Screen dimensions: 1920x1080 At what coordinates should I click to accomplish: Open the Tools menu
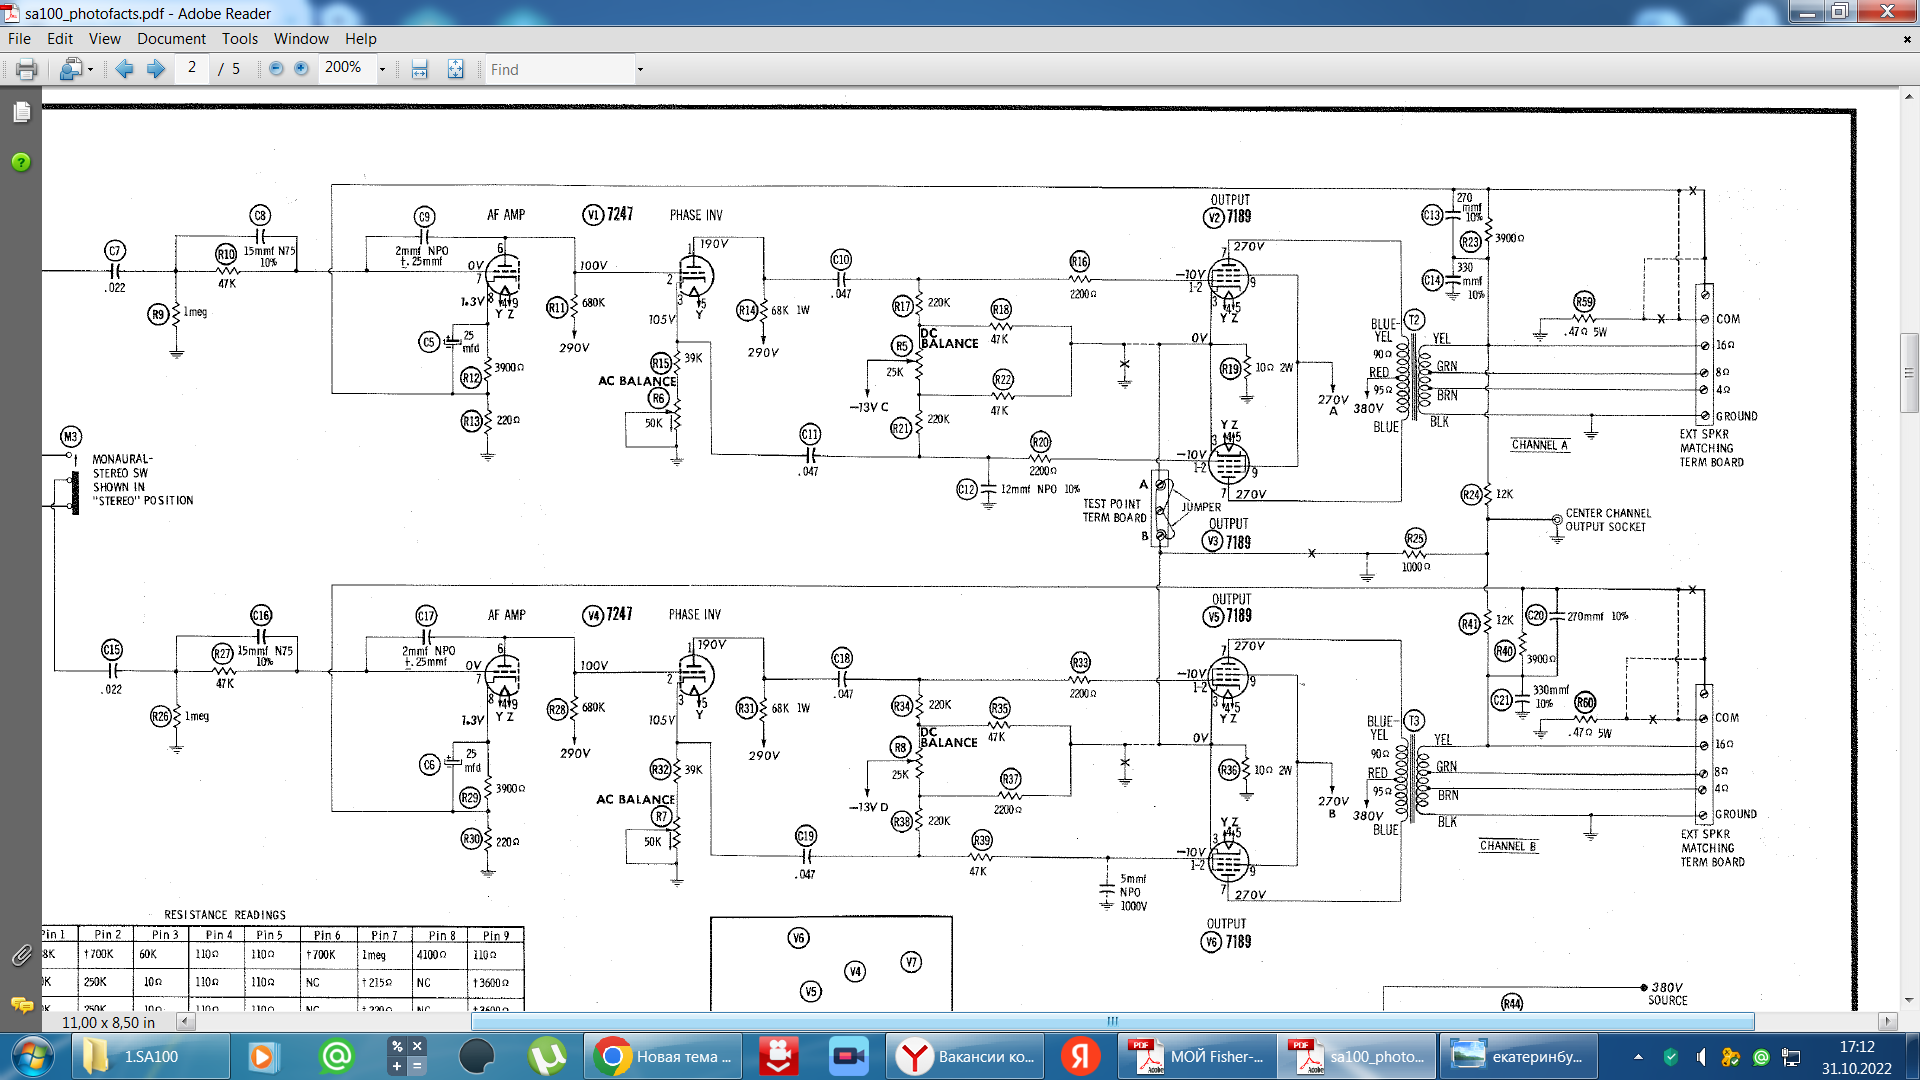point(240,39)
